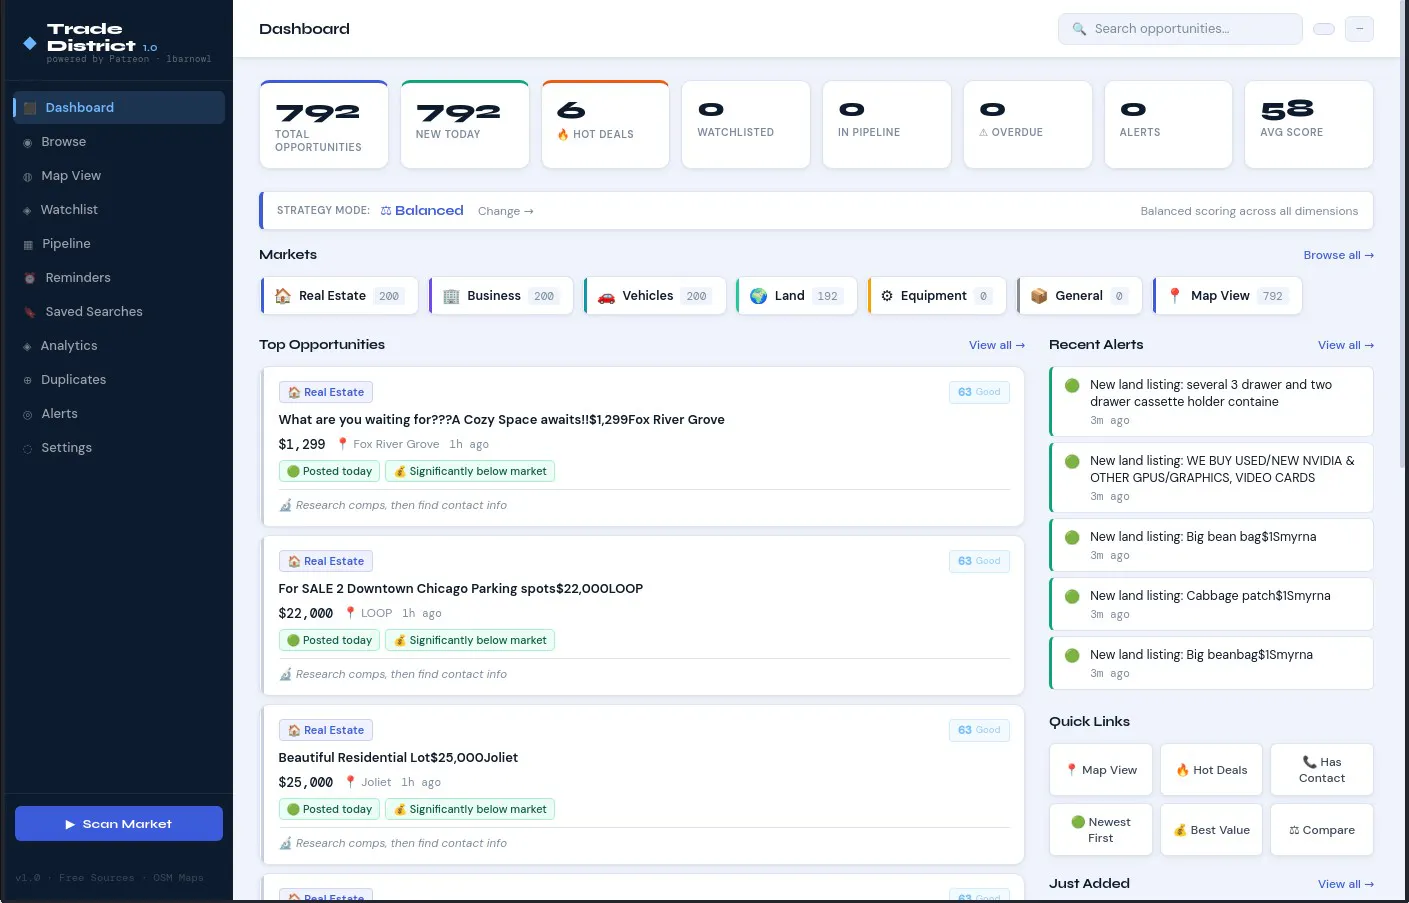This screenshot has width=1409, height=903.
Task: Open the Cabbage patch land alert
Action: tap(1211, 604)
